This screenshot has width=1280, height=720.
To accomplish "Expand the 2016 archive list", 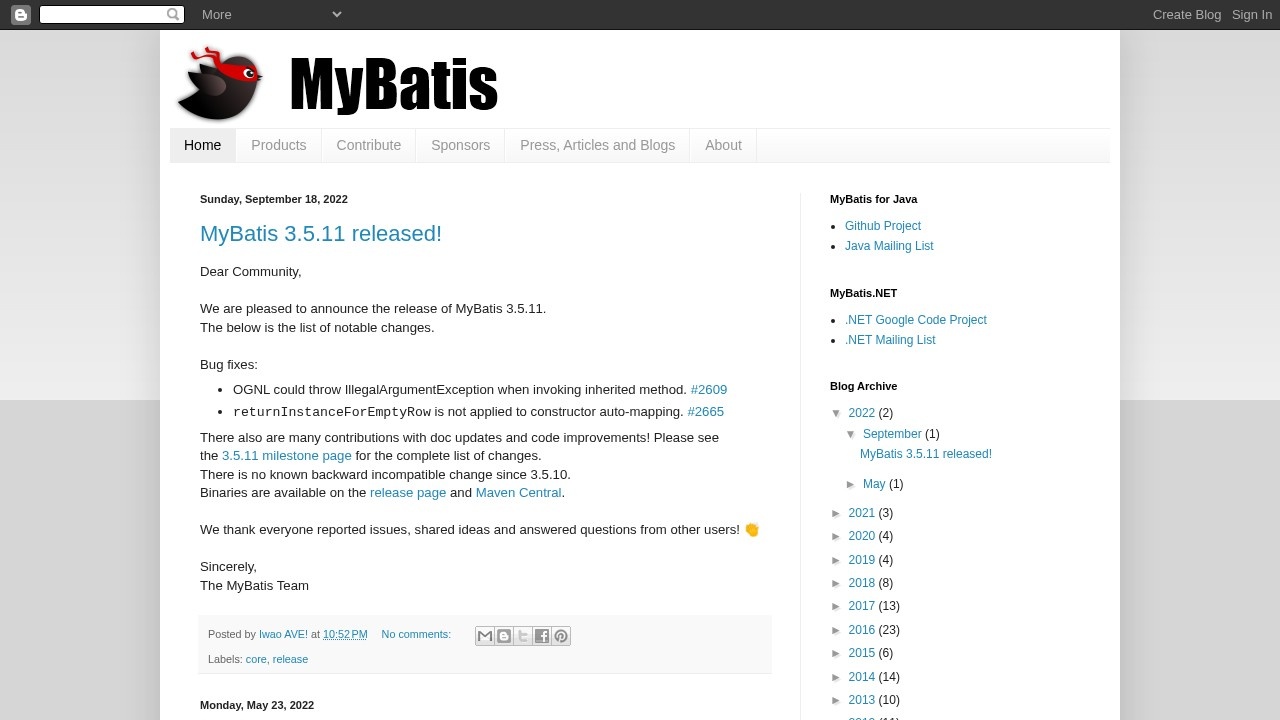I will click(838, 630).
